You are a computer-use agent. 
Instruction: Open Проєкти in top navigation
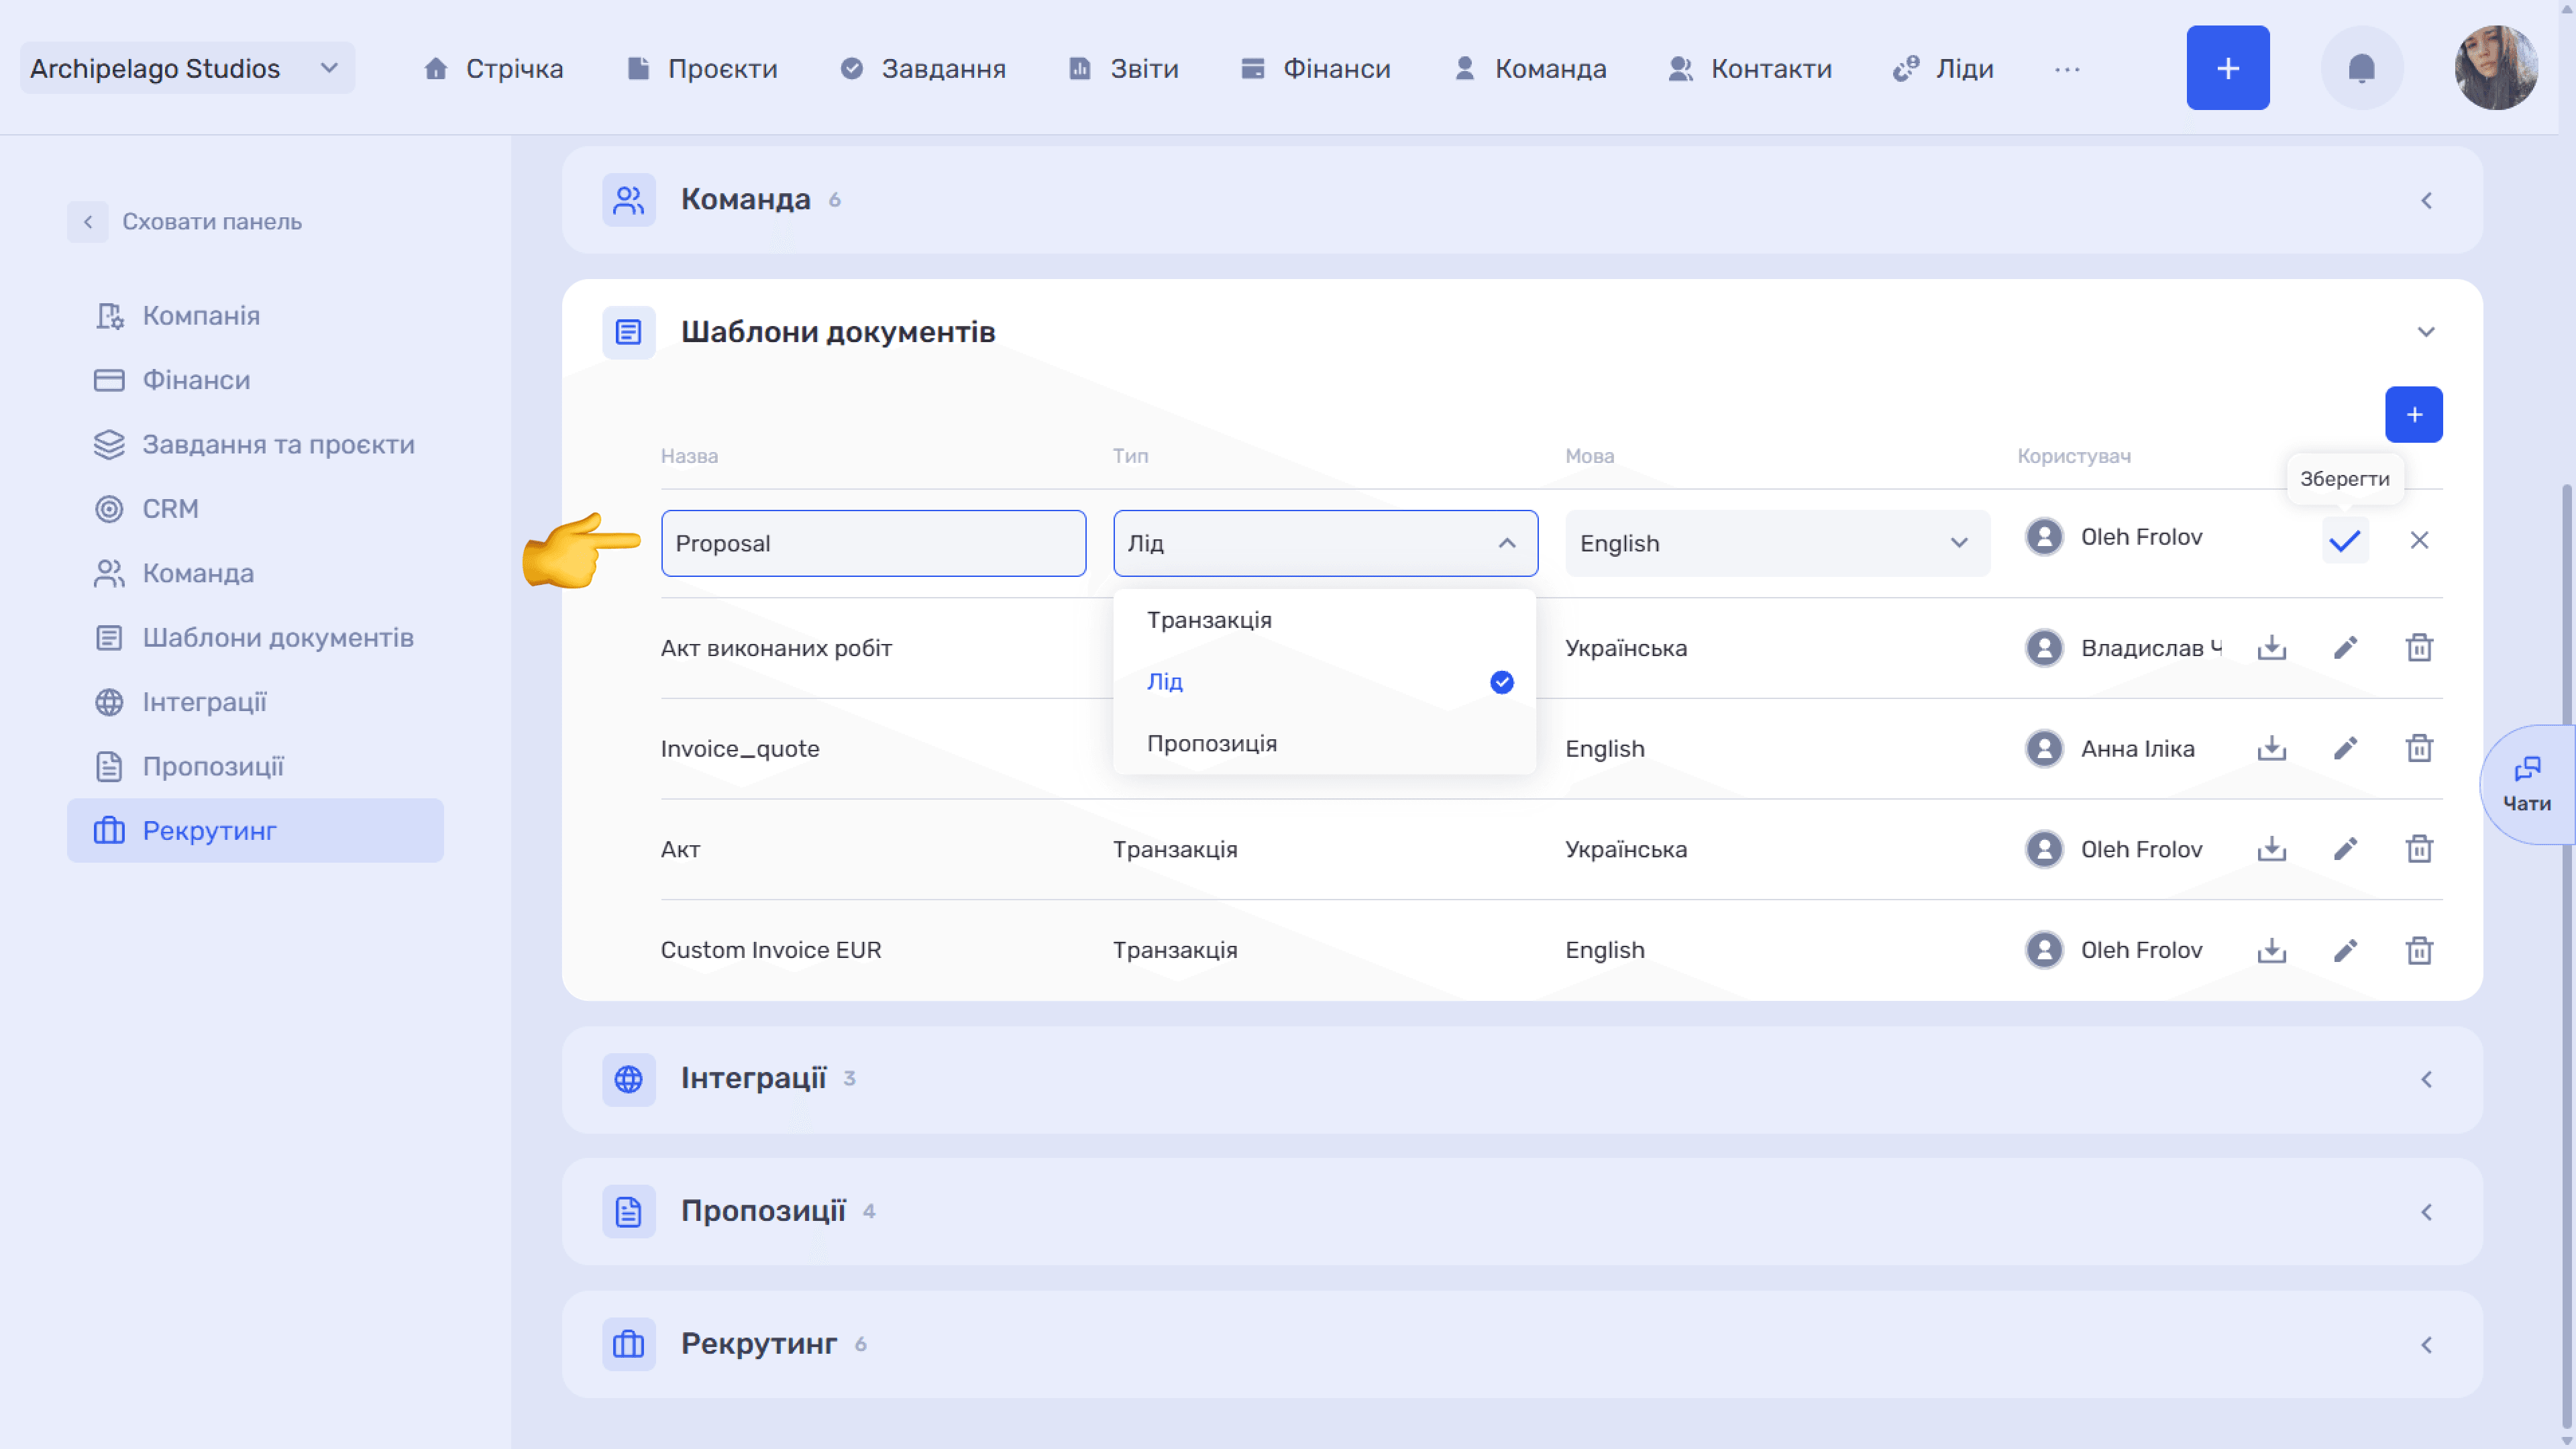click(x=702, y=69)
